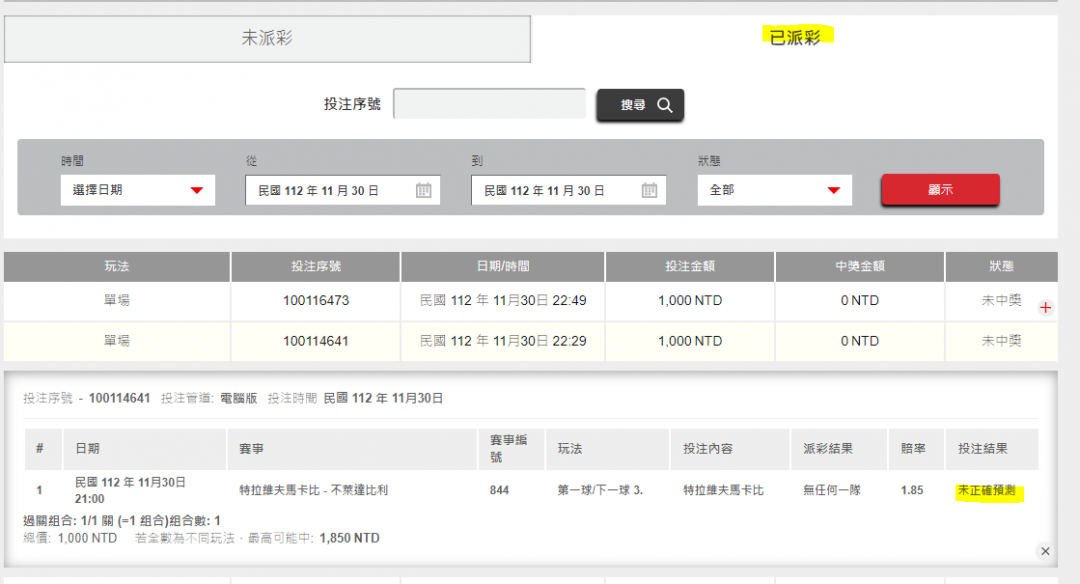Viewport: 1080px width, 584px height.
Task: Click the 到 end date field
Action: [x=568, y=190]
